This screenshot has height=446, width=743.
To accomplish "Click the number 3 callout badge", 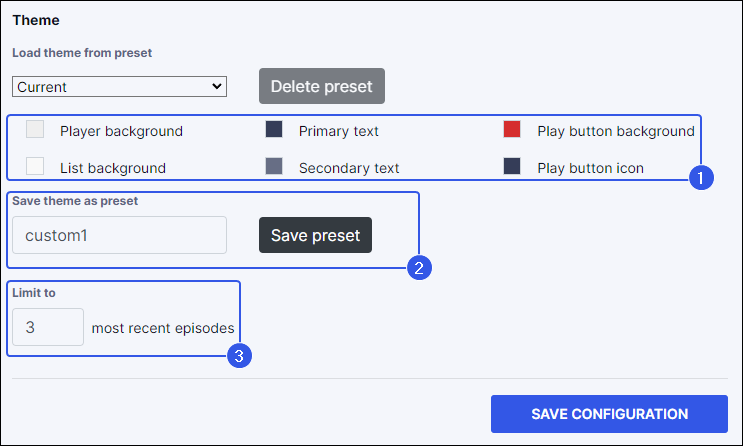I will tap(239, 355).
